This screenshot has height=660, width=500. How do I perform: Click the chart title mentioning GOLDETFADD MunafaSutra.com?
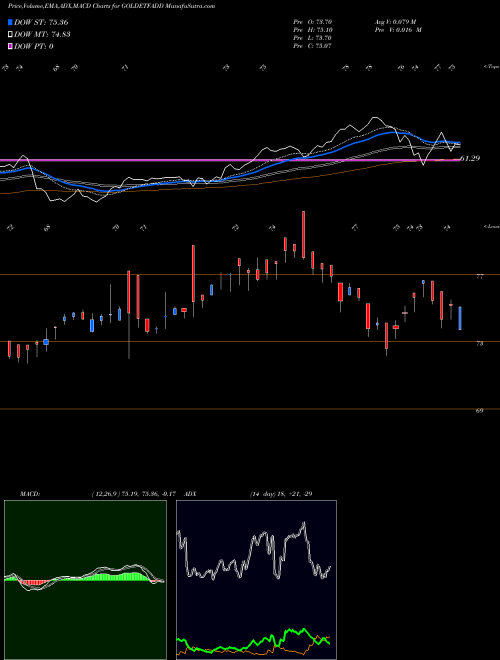[x=112, y=6]
